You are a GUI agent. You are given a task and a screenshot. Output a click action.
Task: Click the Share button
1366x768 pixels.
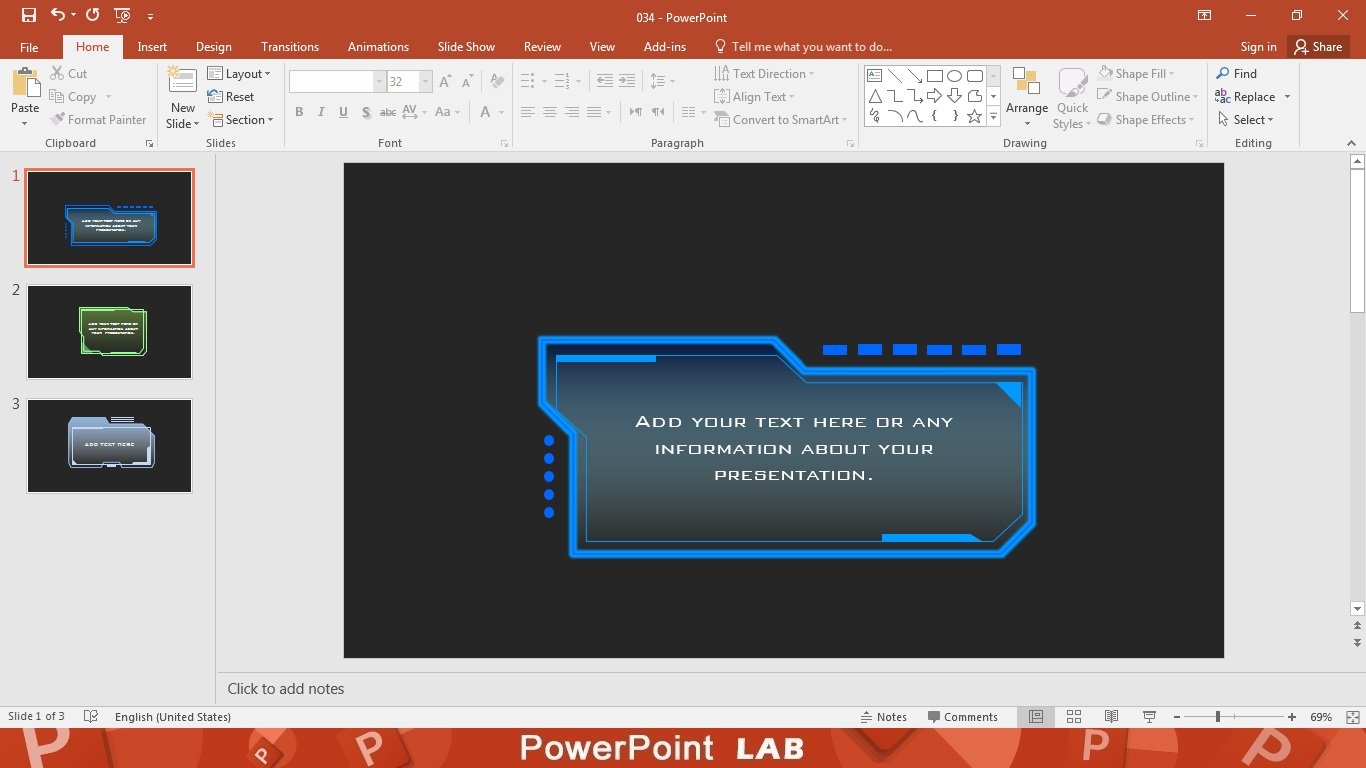coord(1317,46)
